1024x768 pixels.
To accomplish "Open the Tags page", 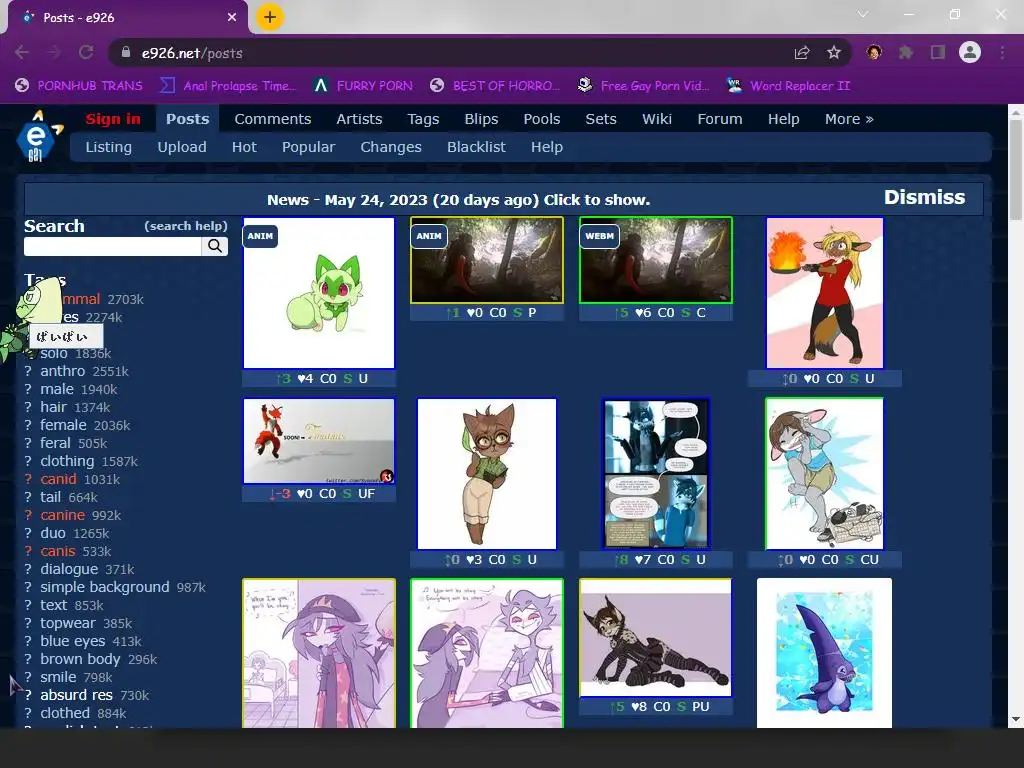I will pos(423,119).
